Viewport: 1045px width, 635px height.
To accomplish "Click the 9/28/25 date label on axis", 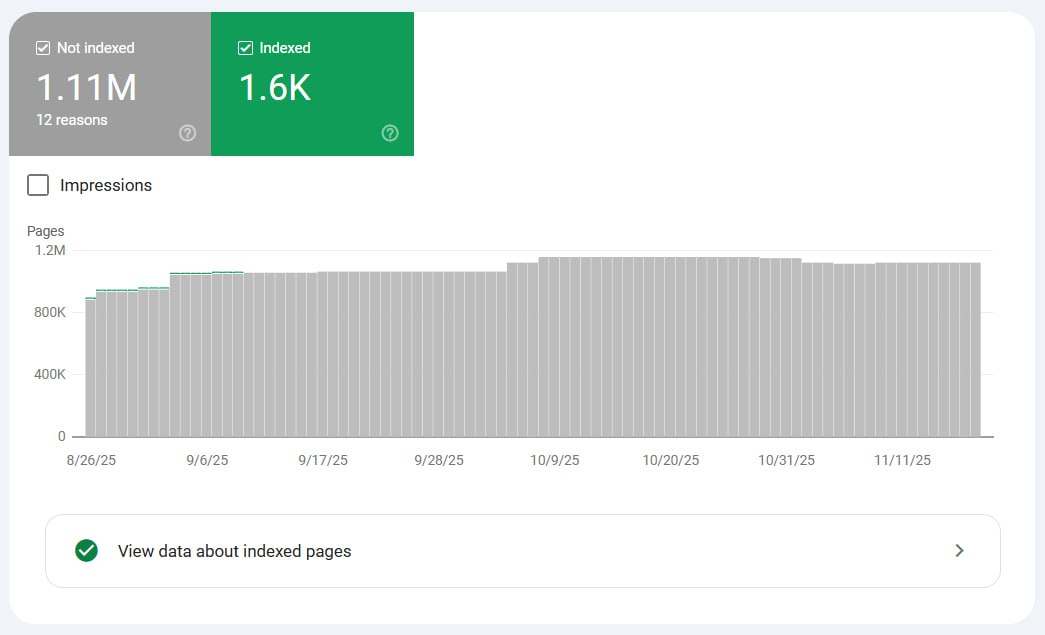I will coord(439,461).
